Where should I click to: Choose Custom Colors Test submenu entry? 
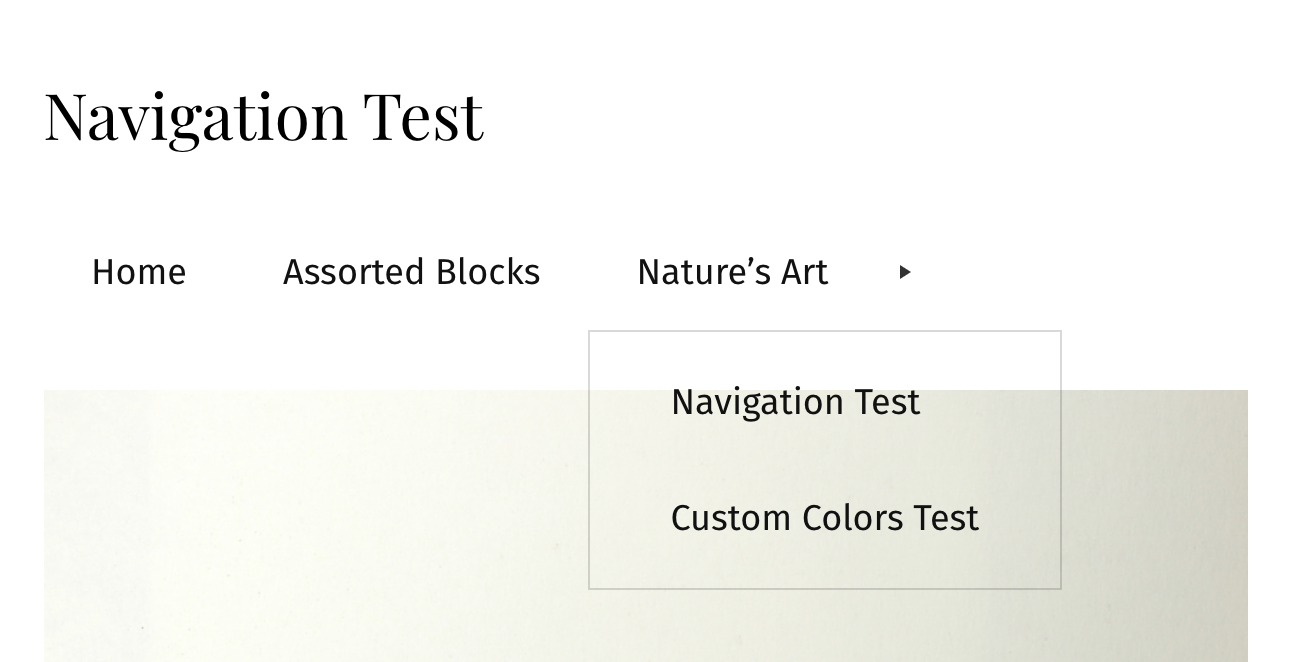tap(824, 518)
